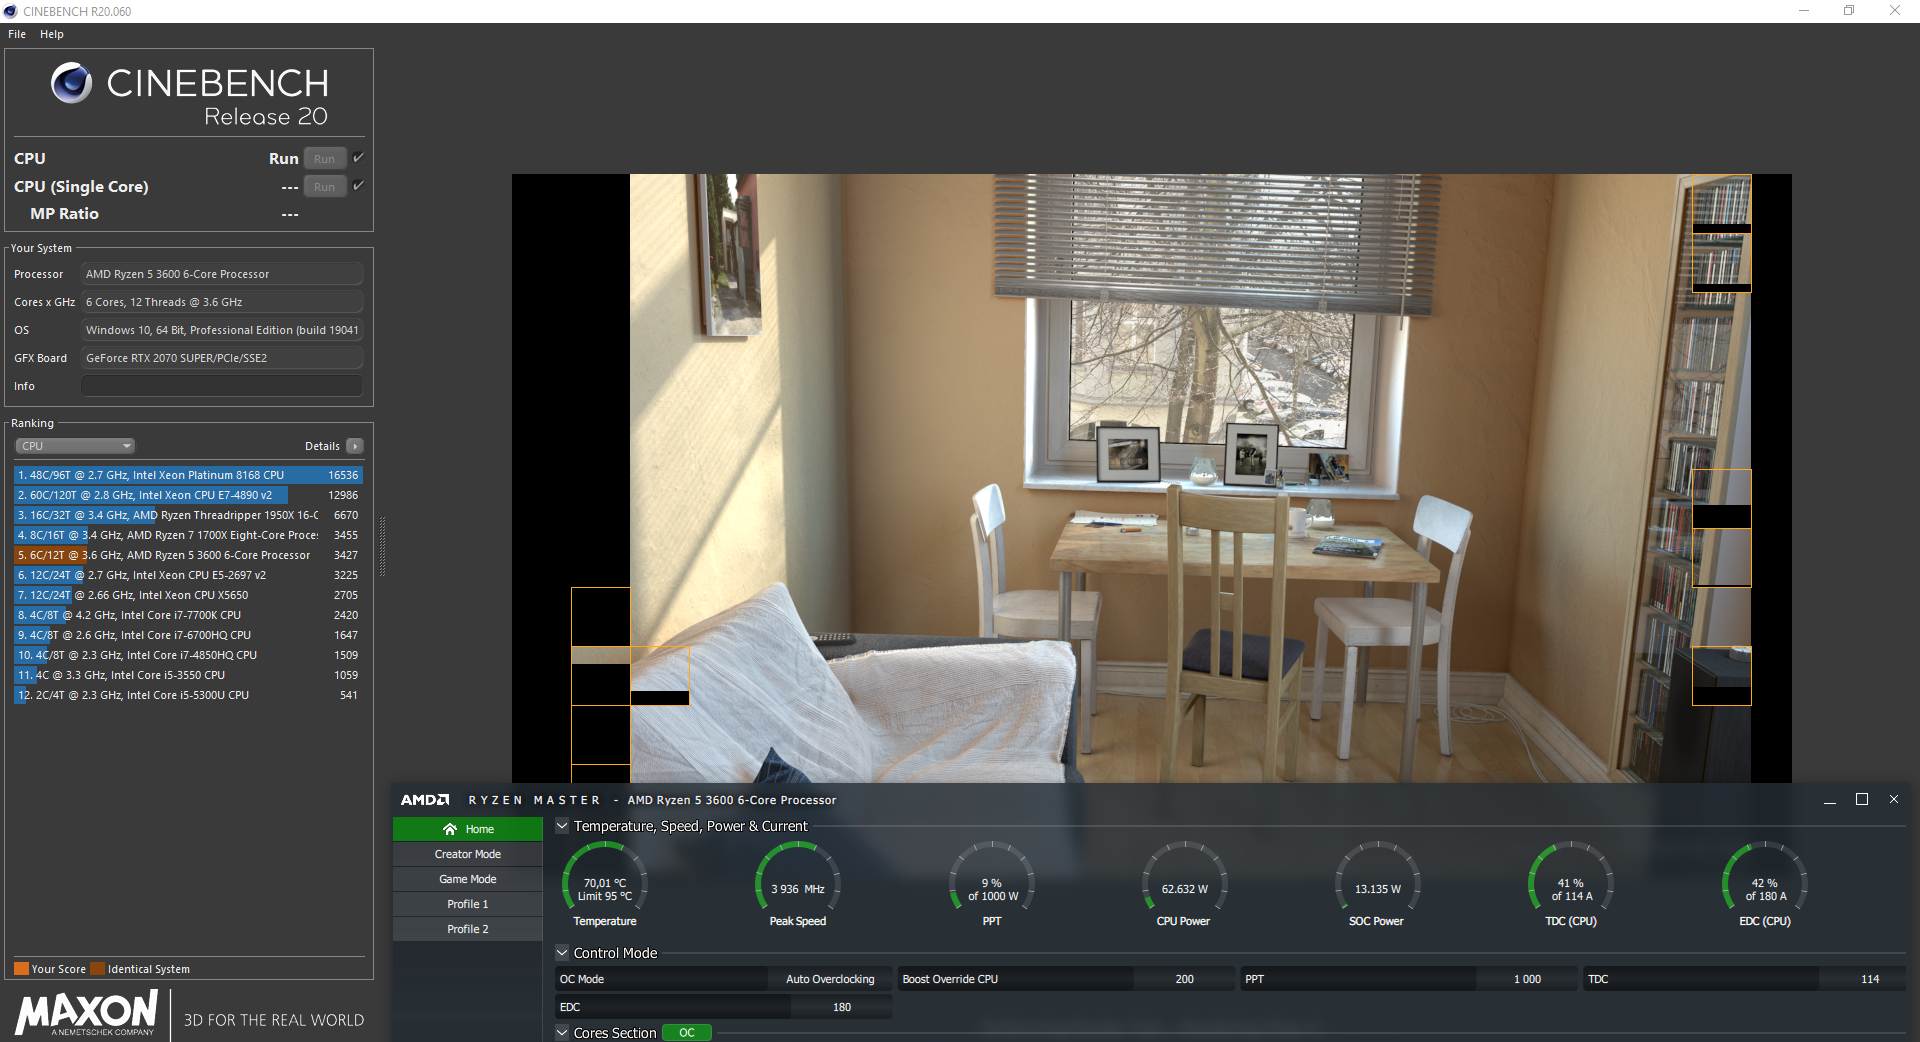
Task: Minimize the Cinebench window
Action: (x=1804, y=11)
